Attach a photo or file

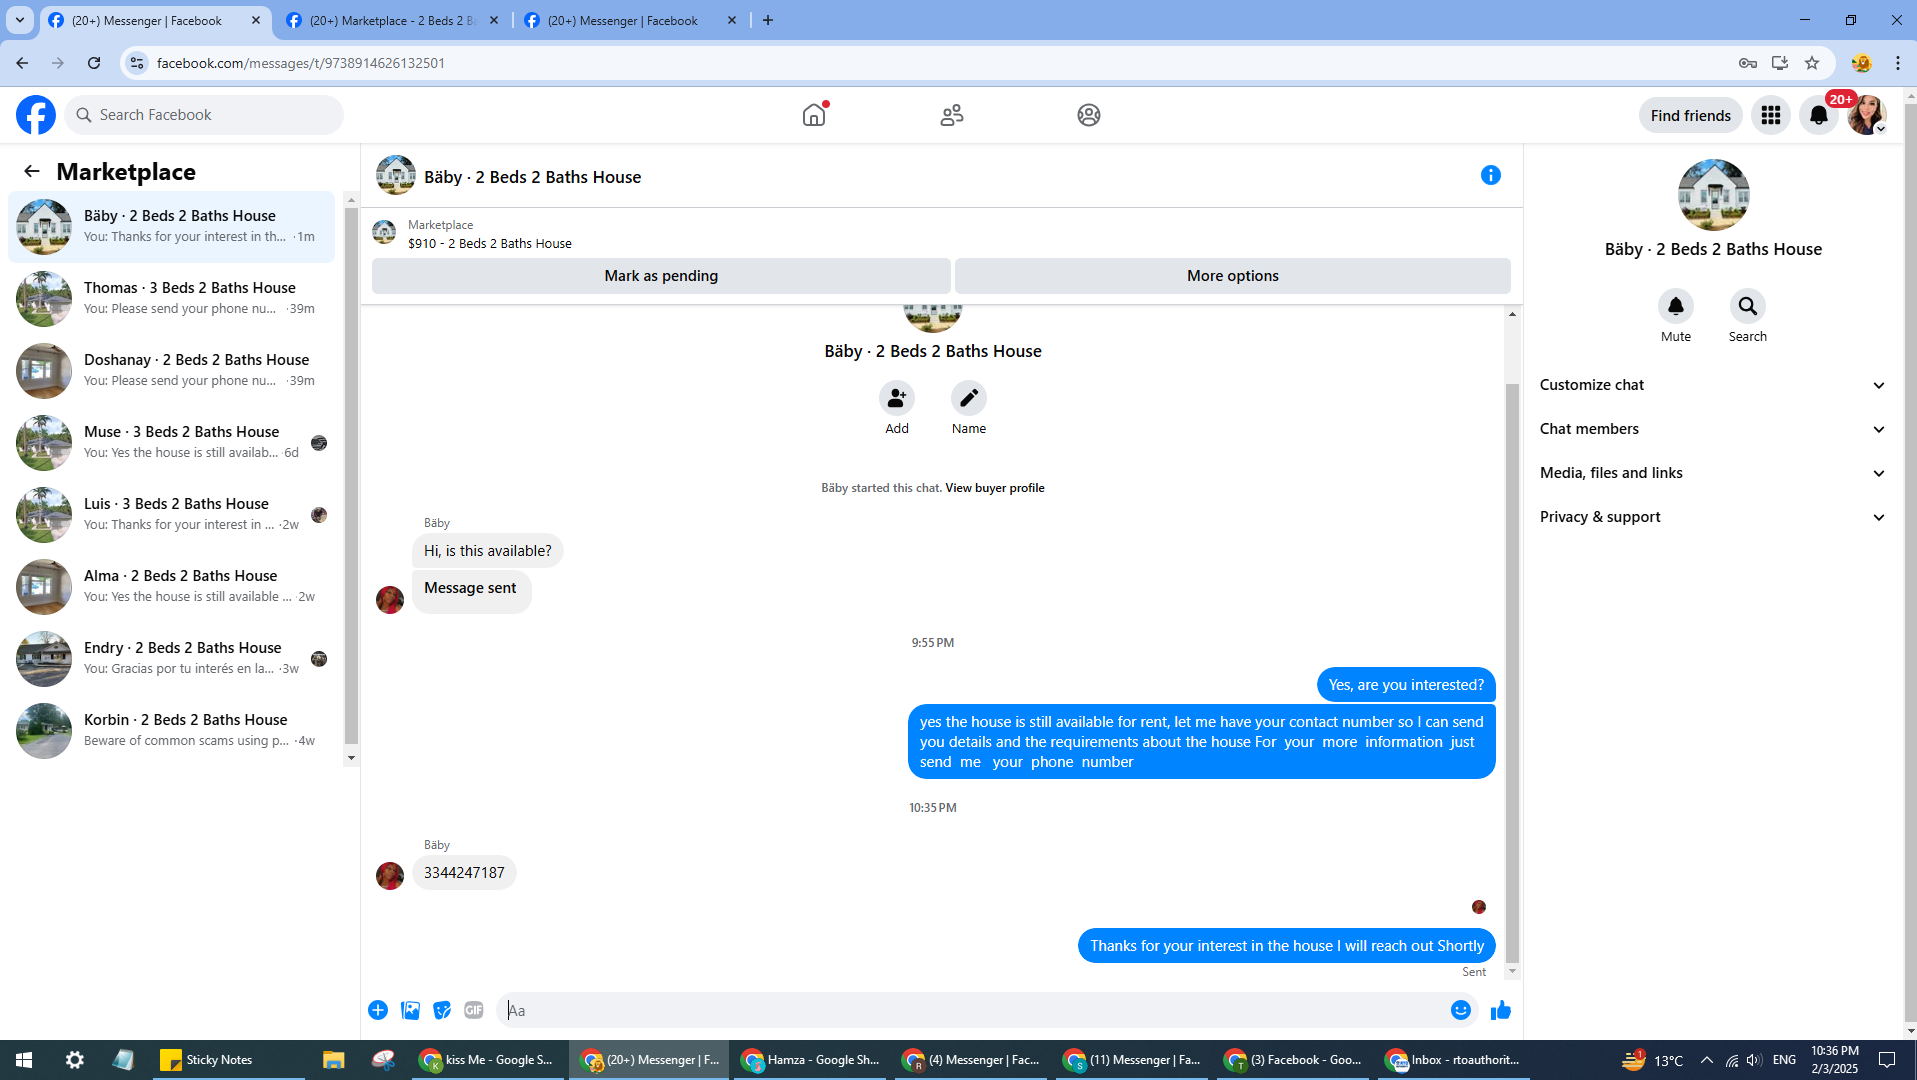click(410, 1010)
